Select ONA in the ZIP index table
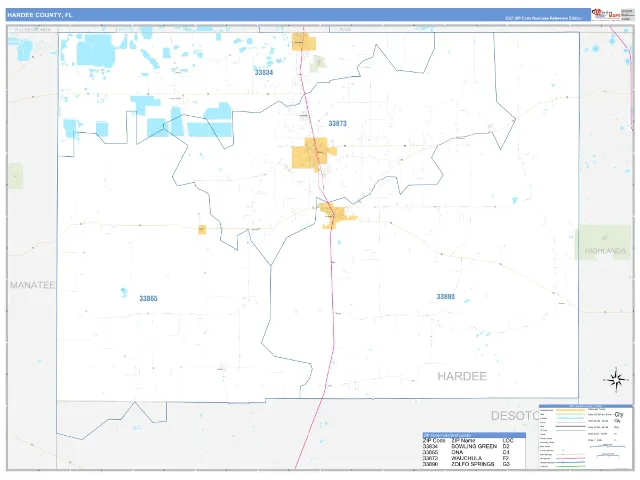The image size is (640, 480). 457,452
